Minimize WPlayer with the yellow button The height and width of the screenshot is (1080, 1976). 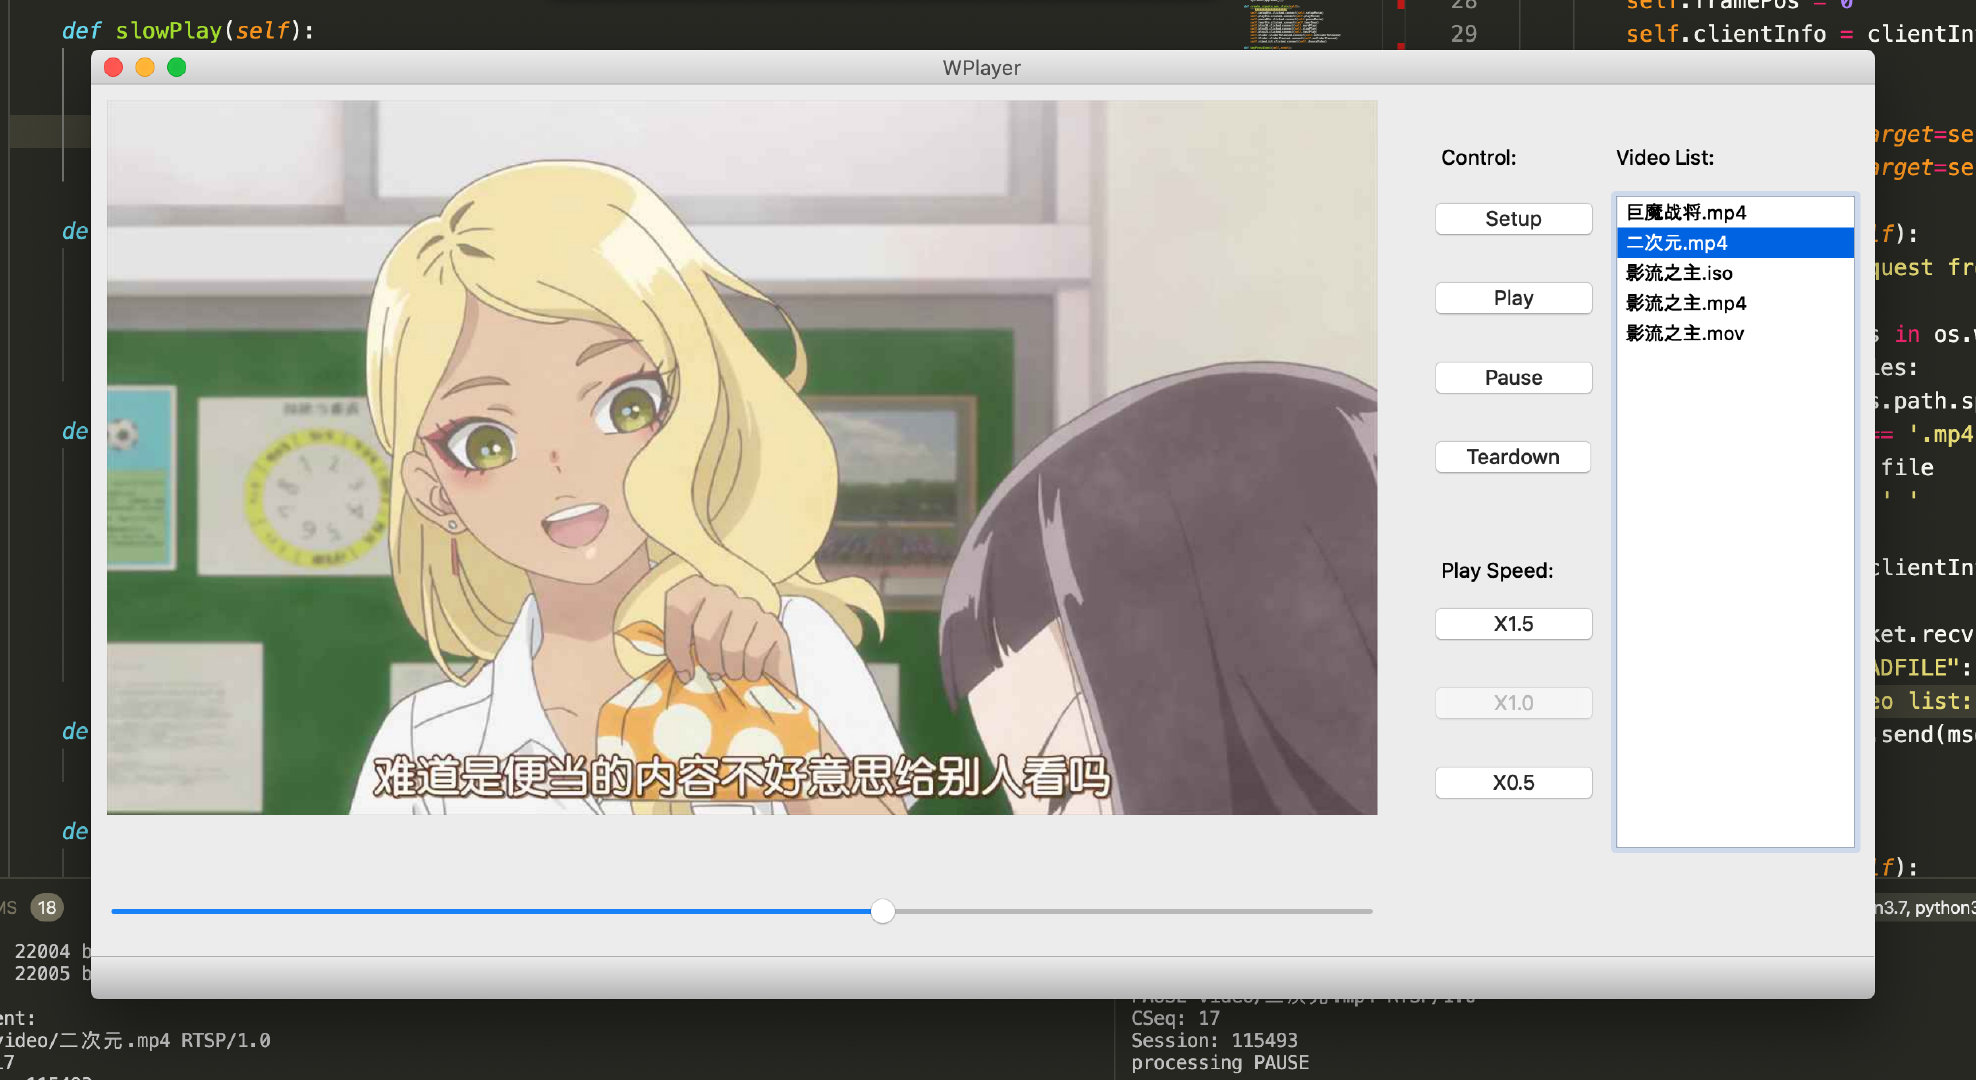145,67
